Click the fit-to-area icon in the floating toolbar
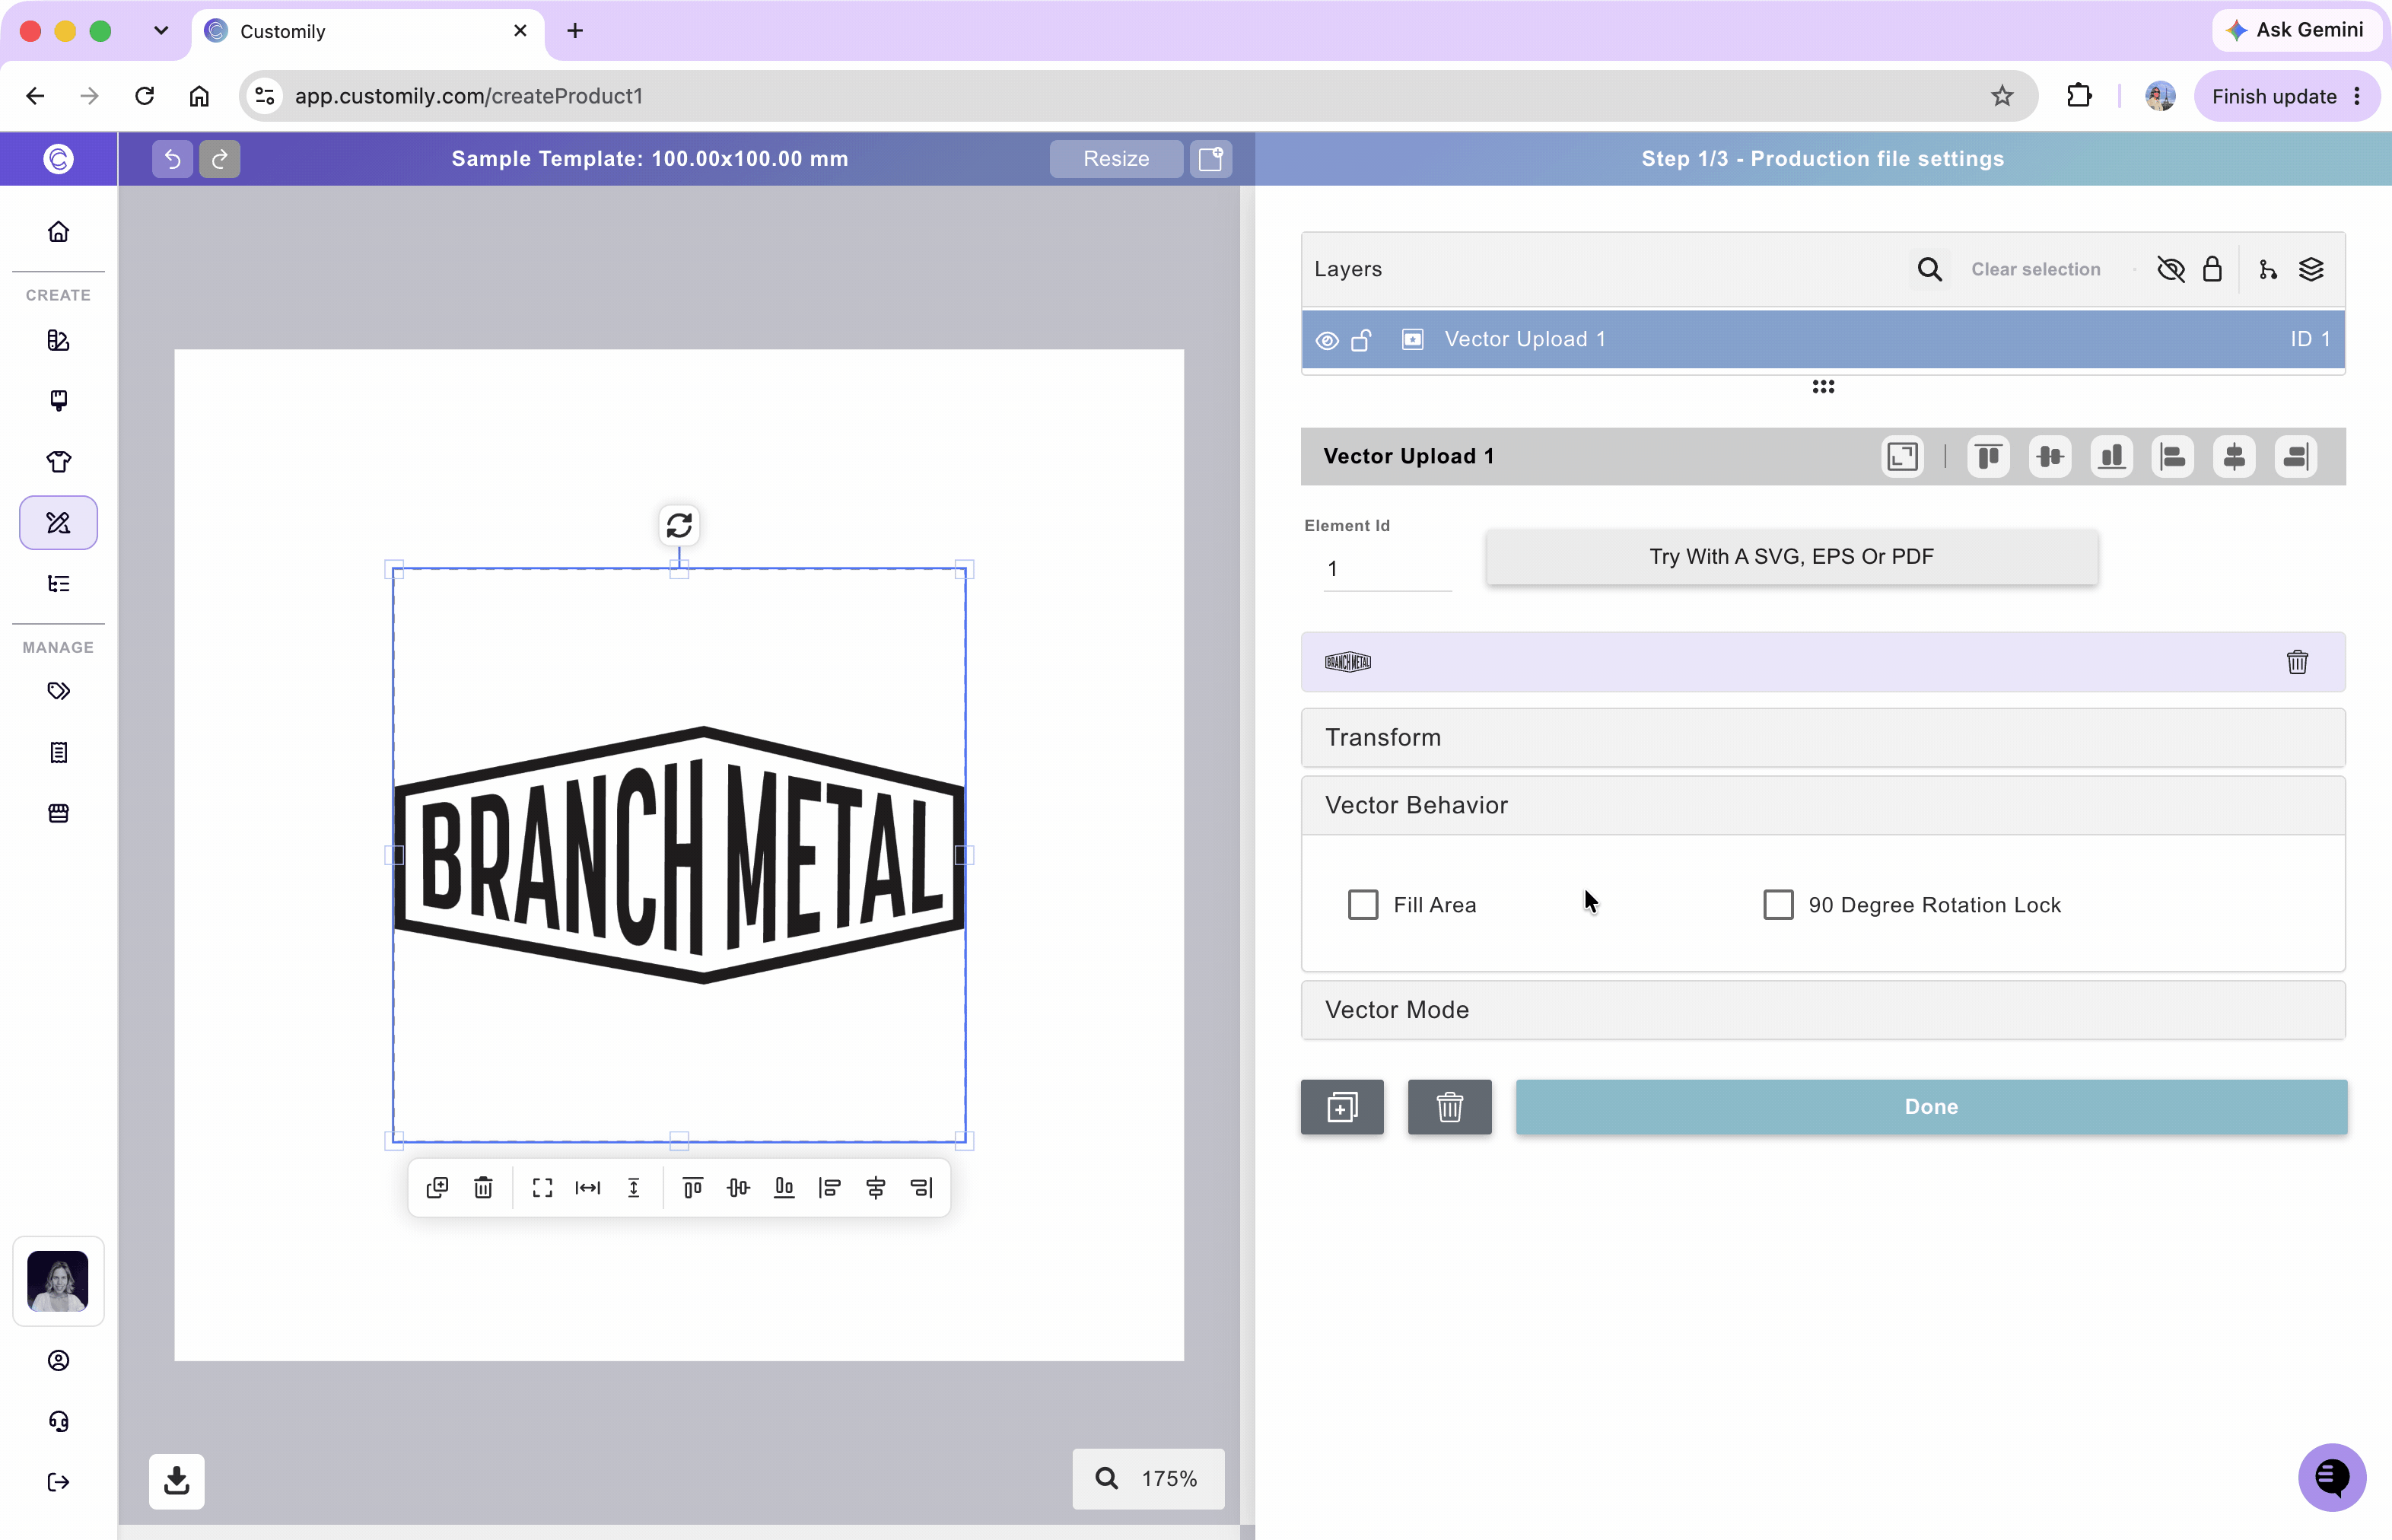The image size is (2392, 1540). pos(542,1187)
